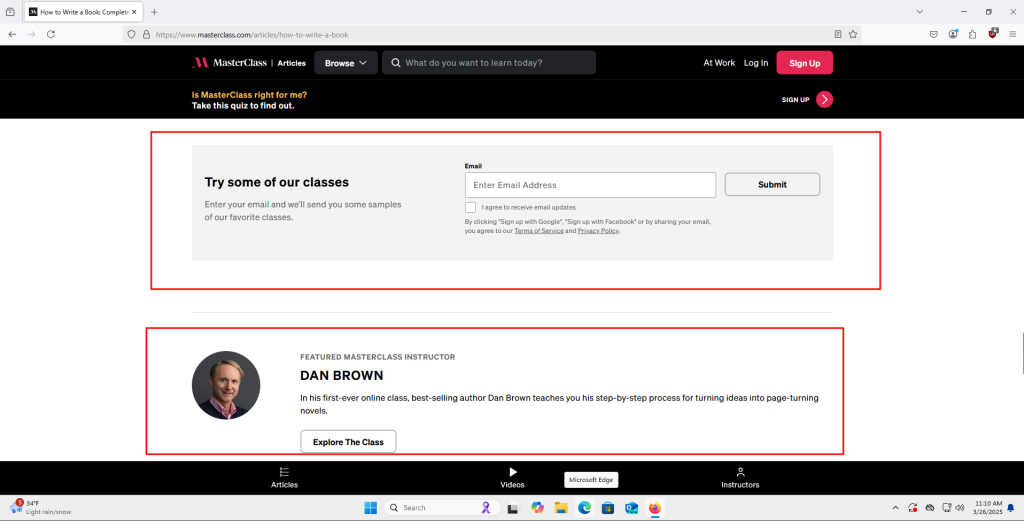Screen dimensions: 1024x521
Task: Open the Privacy Policy link
Action: click(598, 231)
